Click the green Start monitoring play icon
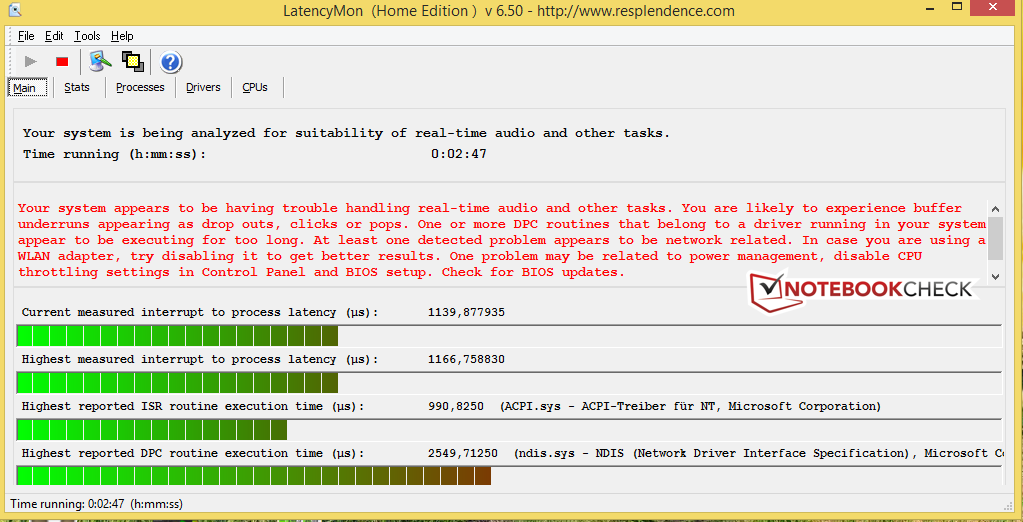1023x522 pixels. 31,61
